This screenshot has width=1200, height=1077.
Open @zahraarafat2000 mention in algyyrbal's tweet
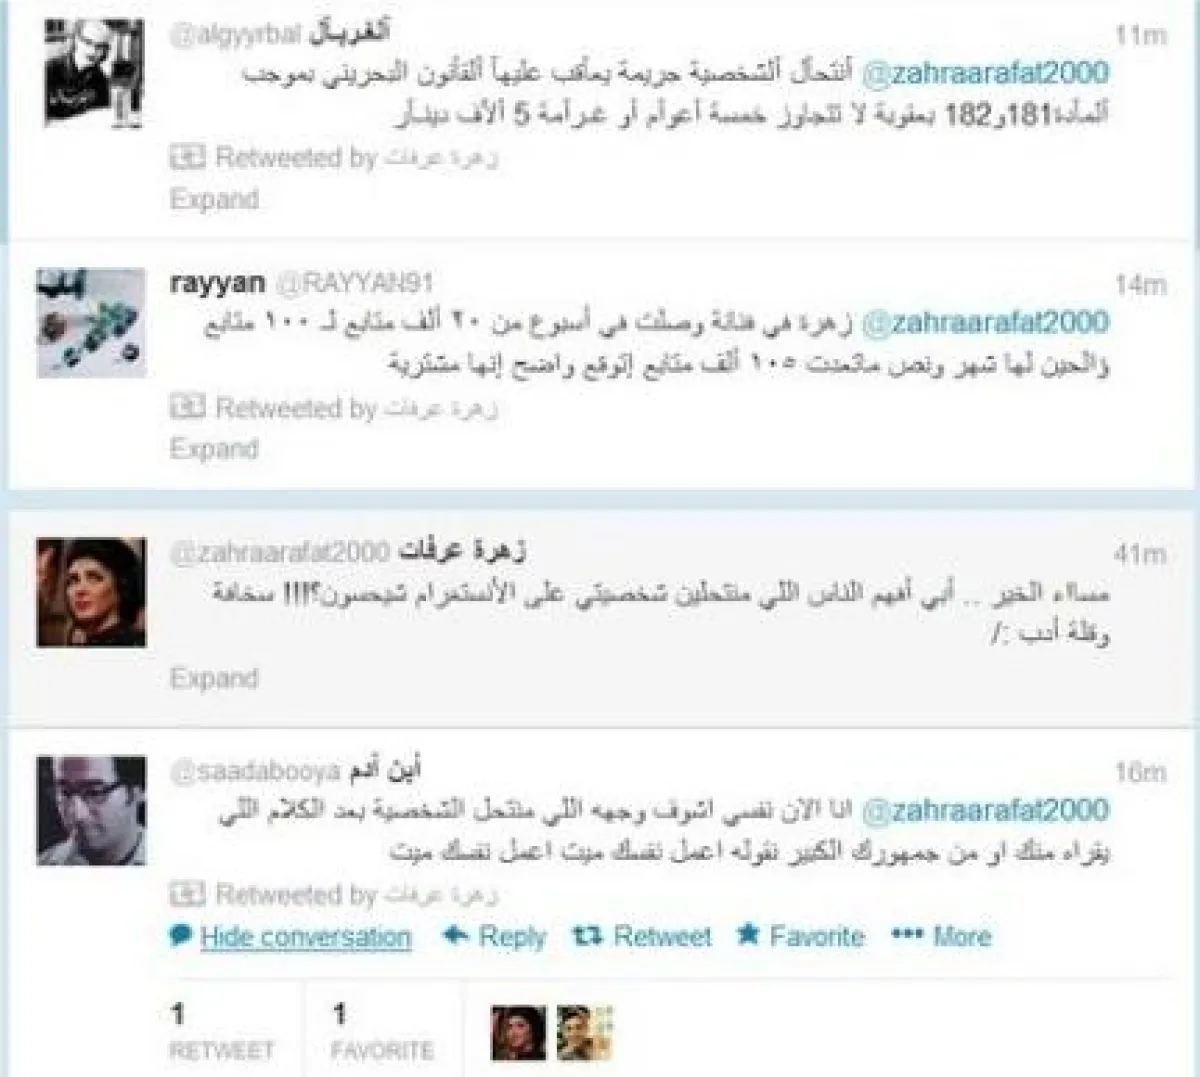coord(985,72)
